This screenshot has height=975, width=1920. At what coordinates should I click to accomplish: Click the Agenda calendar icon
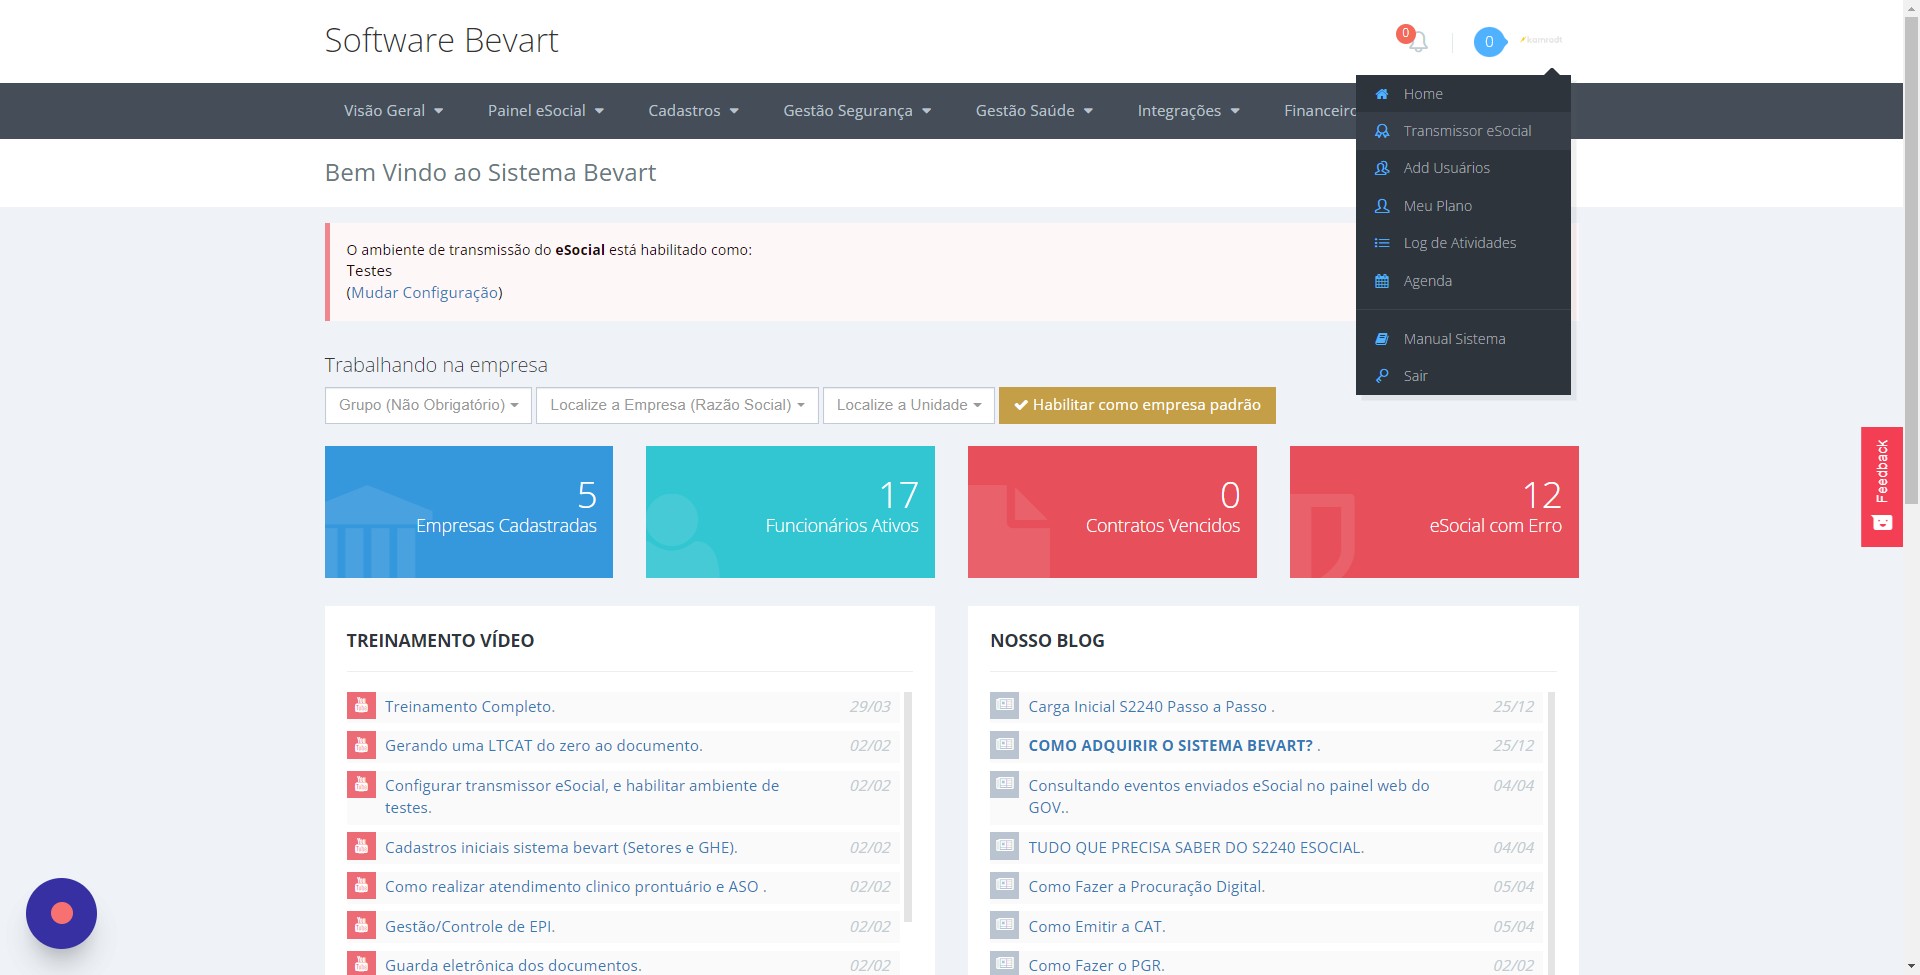pyautogui.click(x=1382, y=281)
